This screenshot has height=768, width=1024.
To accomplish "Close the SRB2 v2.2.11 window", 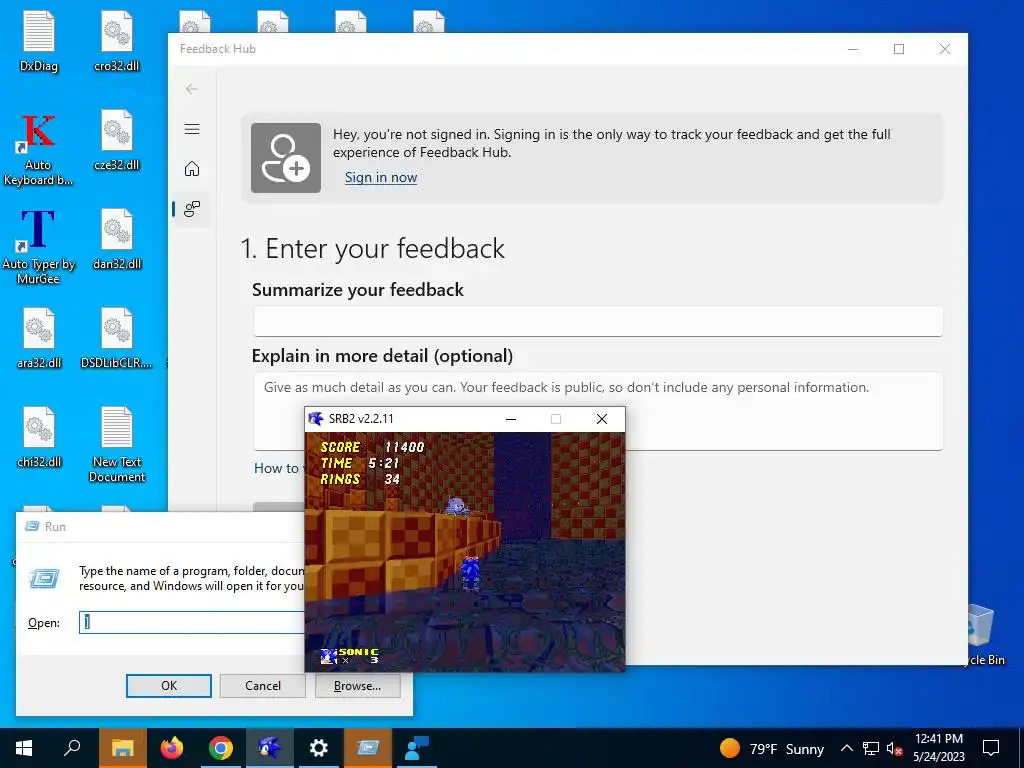I will [x=601, y=419].
